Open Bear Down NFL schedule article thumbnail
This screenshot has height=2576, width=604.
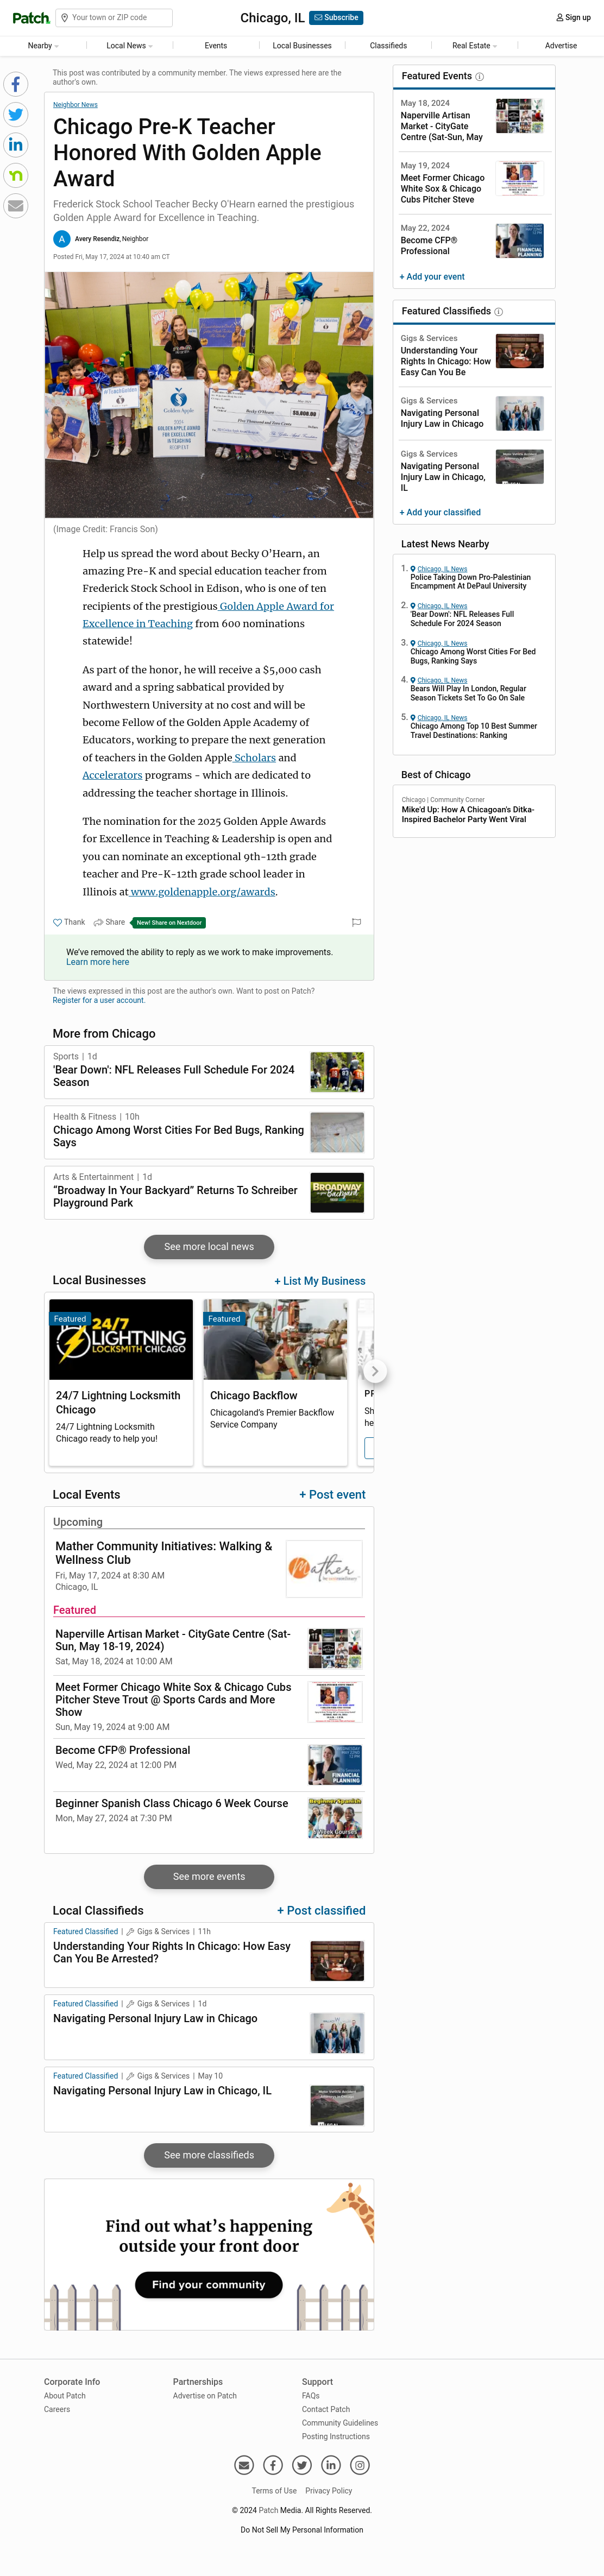(x=337, y=1072)
